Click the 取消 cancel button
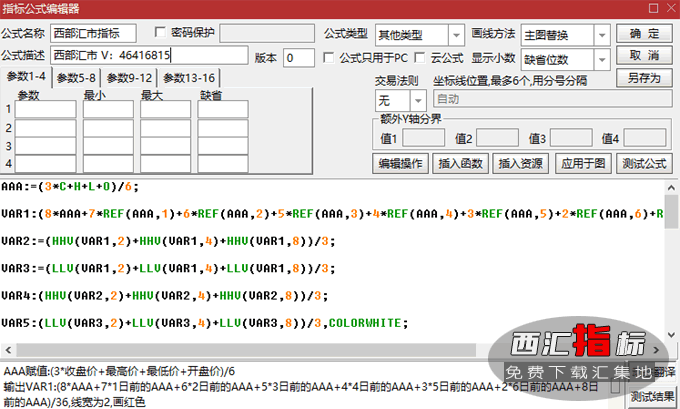Viewport: 680px width, 409px height. (x=643, y=54)
